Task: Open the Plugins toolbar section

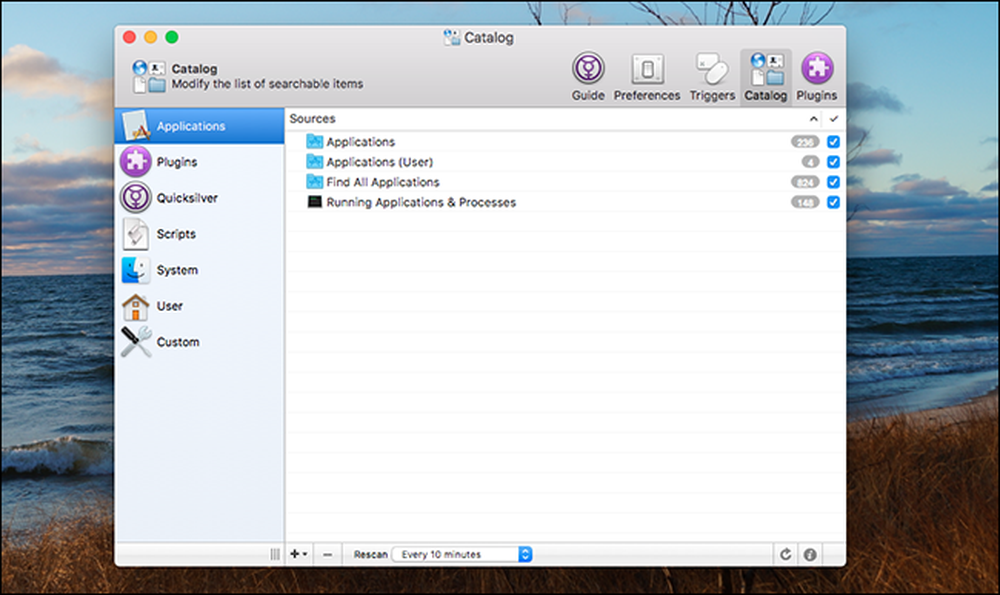Action: coord(816,77)
